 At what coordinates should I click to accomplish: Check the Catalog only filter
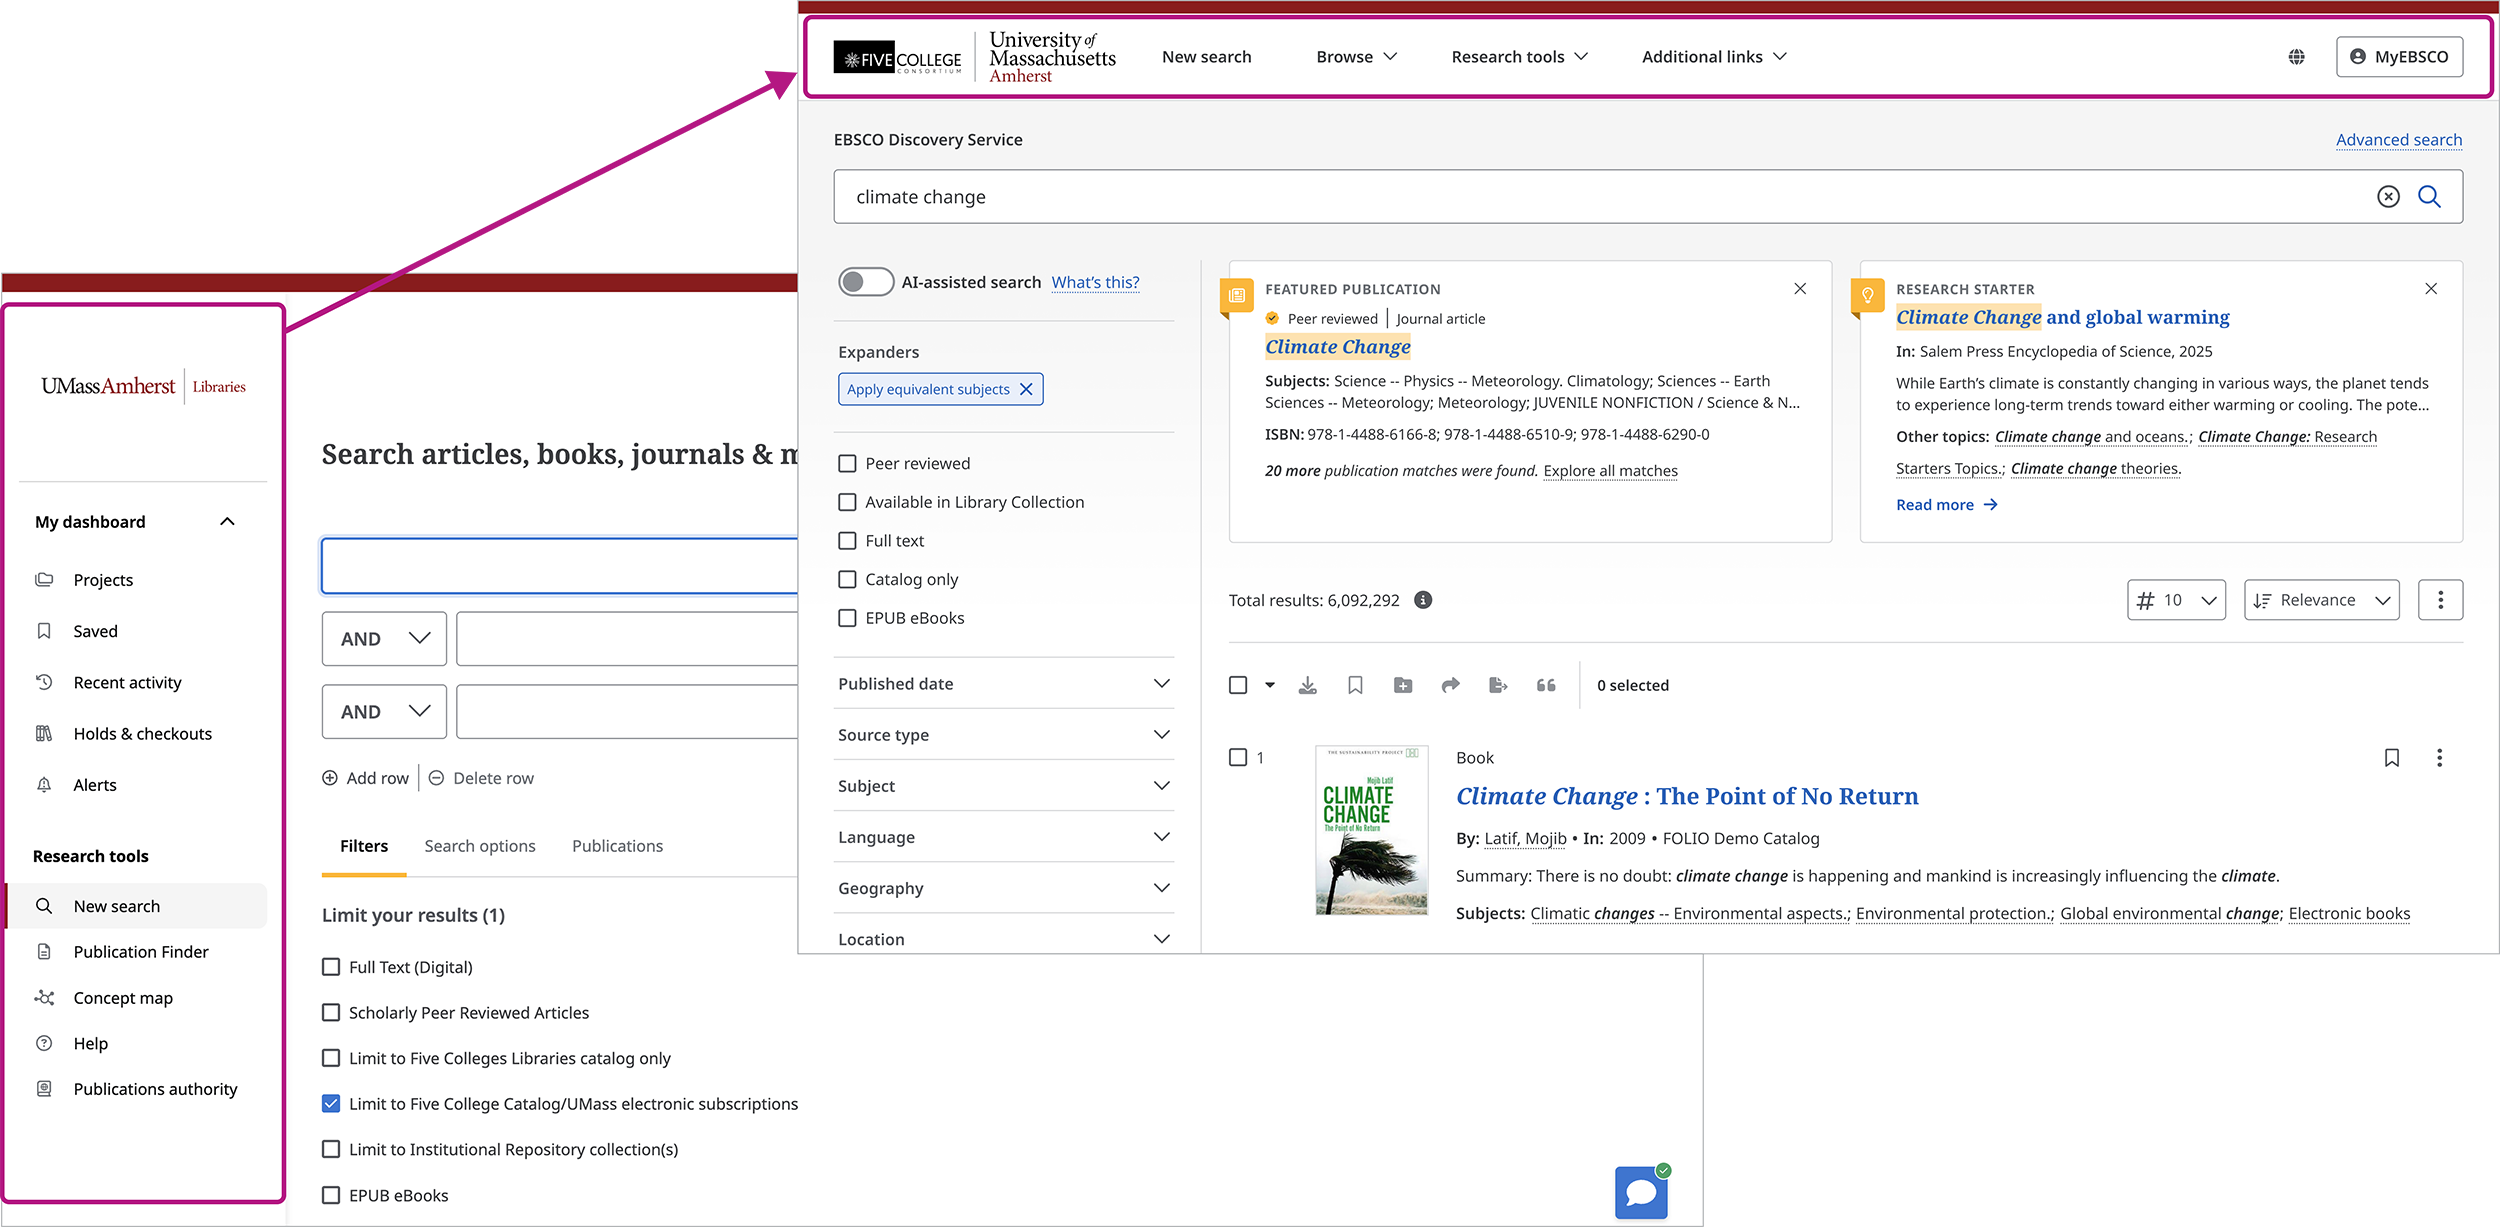[x=847, y=580]
